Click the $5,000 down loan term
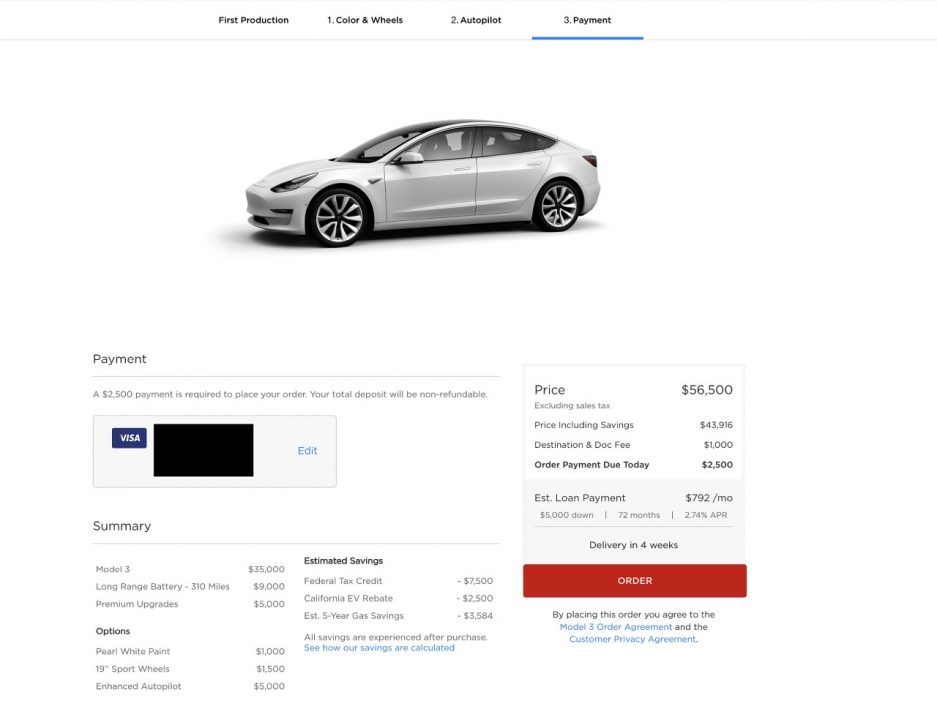937x720 pixels. tap(567, 515)
